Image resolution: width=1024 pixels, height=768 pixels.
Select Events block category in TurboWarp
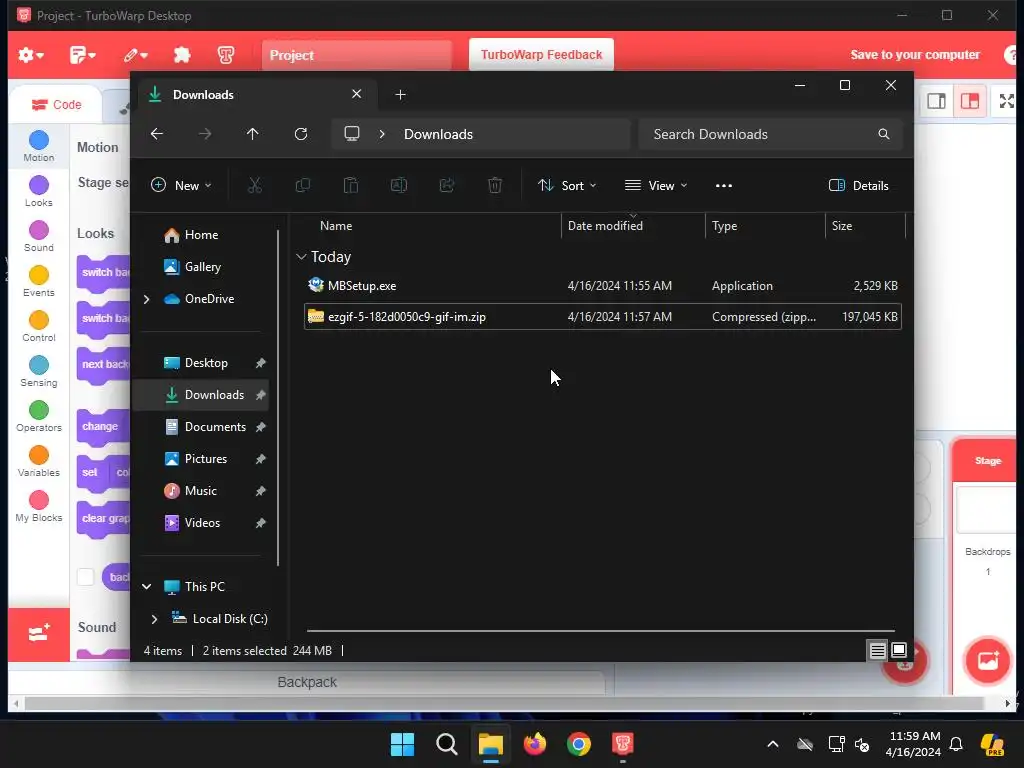39,281
